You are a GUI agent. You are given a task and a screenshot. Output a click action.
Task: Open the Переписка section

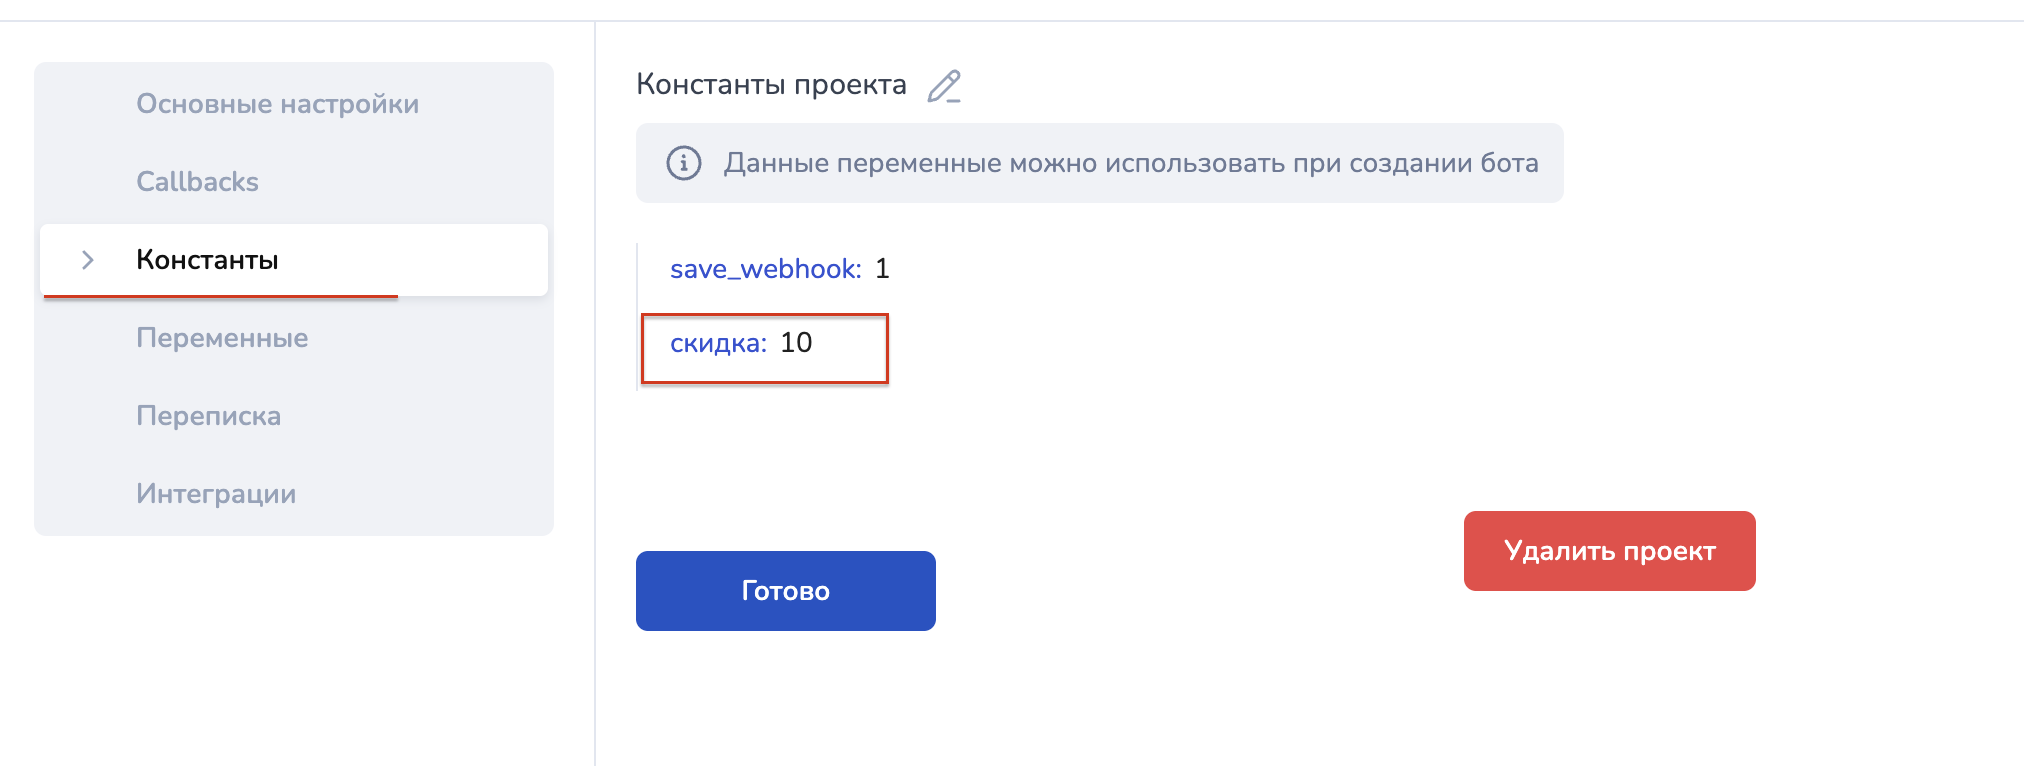208,416
